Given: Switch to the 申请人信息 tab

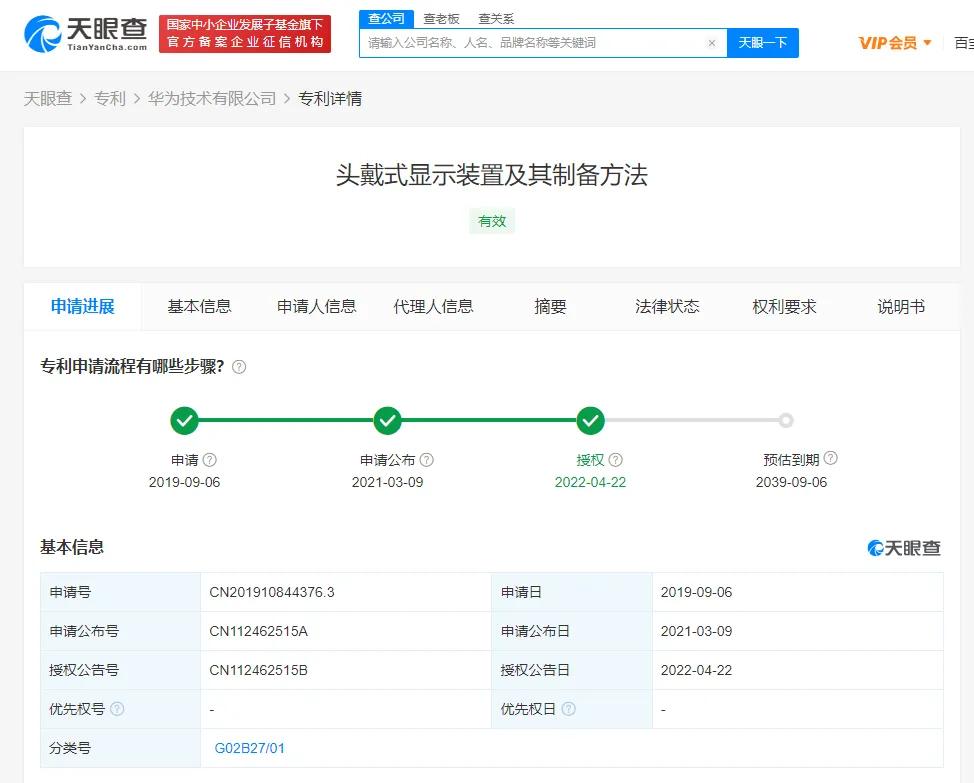Looking at the screenshot, I should coord(316,306).
